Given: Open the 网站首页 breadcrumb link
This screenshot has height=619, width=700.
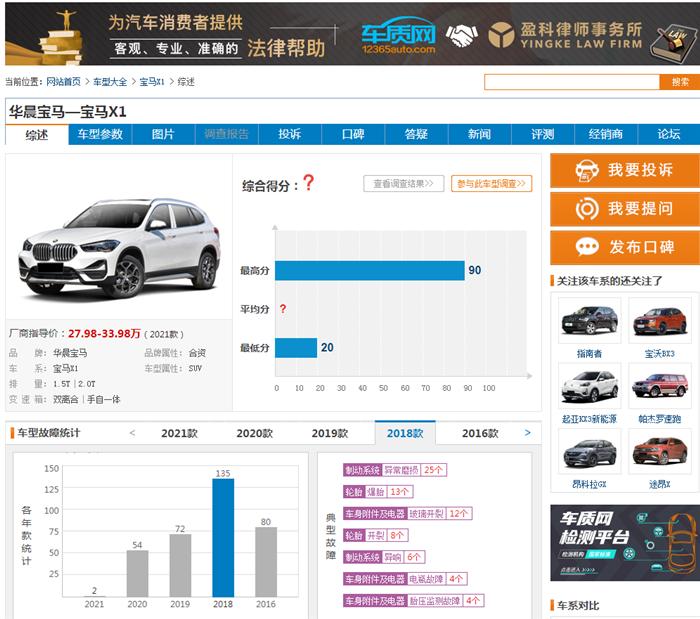Looking at the screenshot, I should point(63,82).
